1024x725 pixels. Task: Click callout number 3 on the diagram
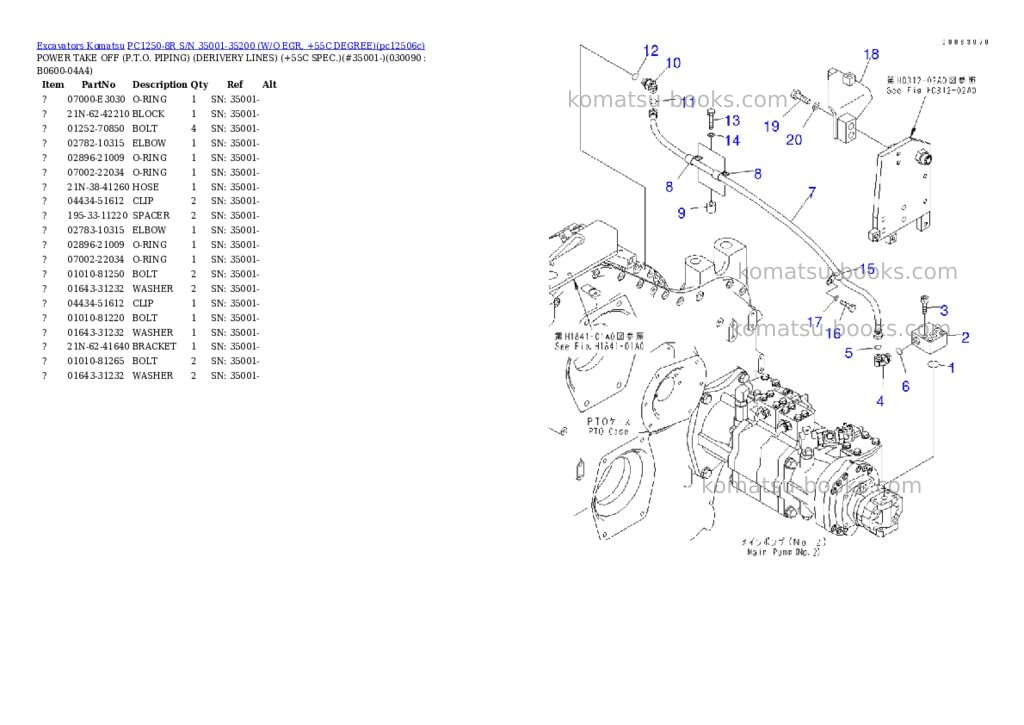point(944,311)
